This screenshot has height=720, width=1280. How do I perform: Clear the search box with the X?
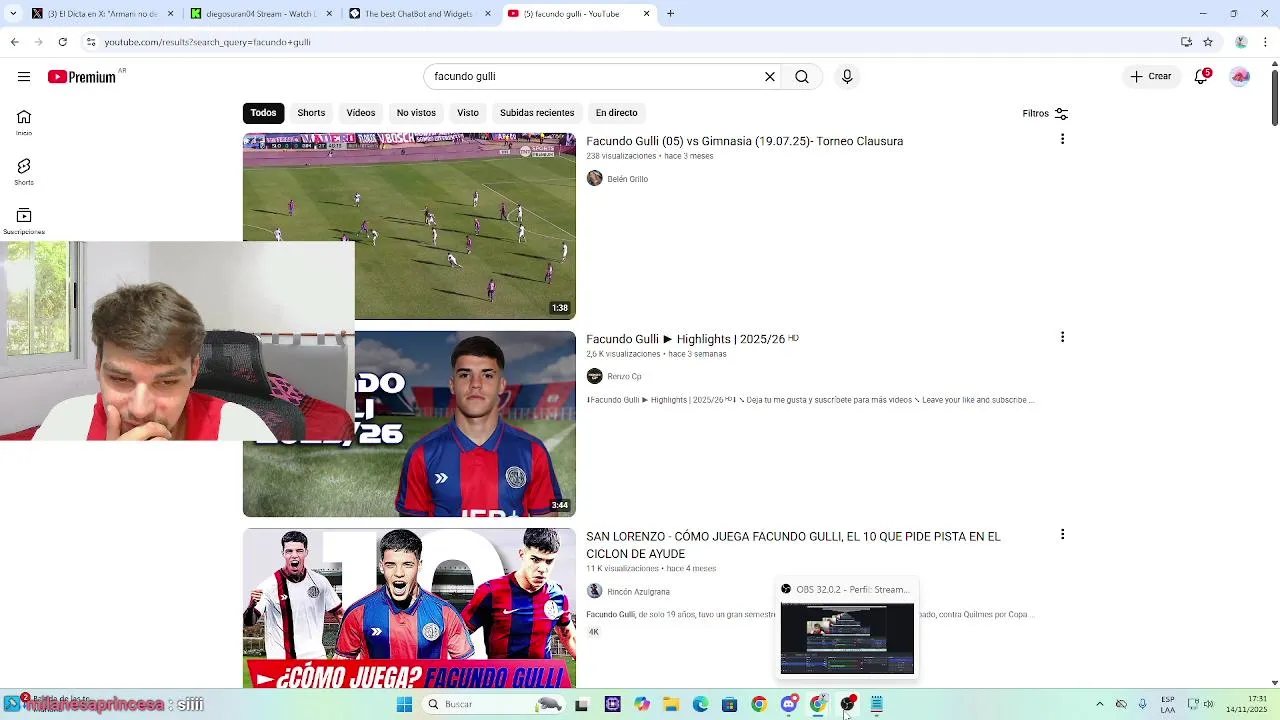[770, 76]
